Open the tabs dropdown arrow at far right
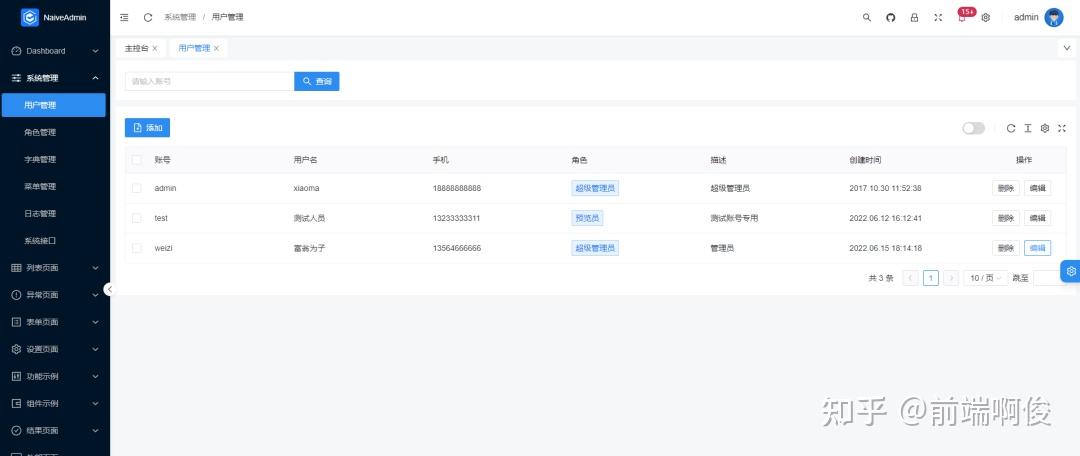 tap(1067, 48)
